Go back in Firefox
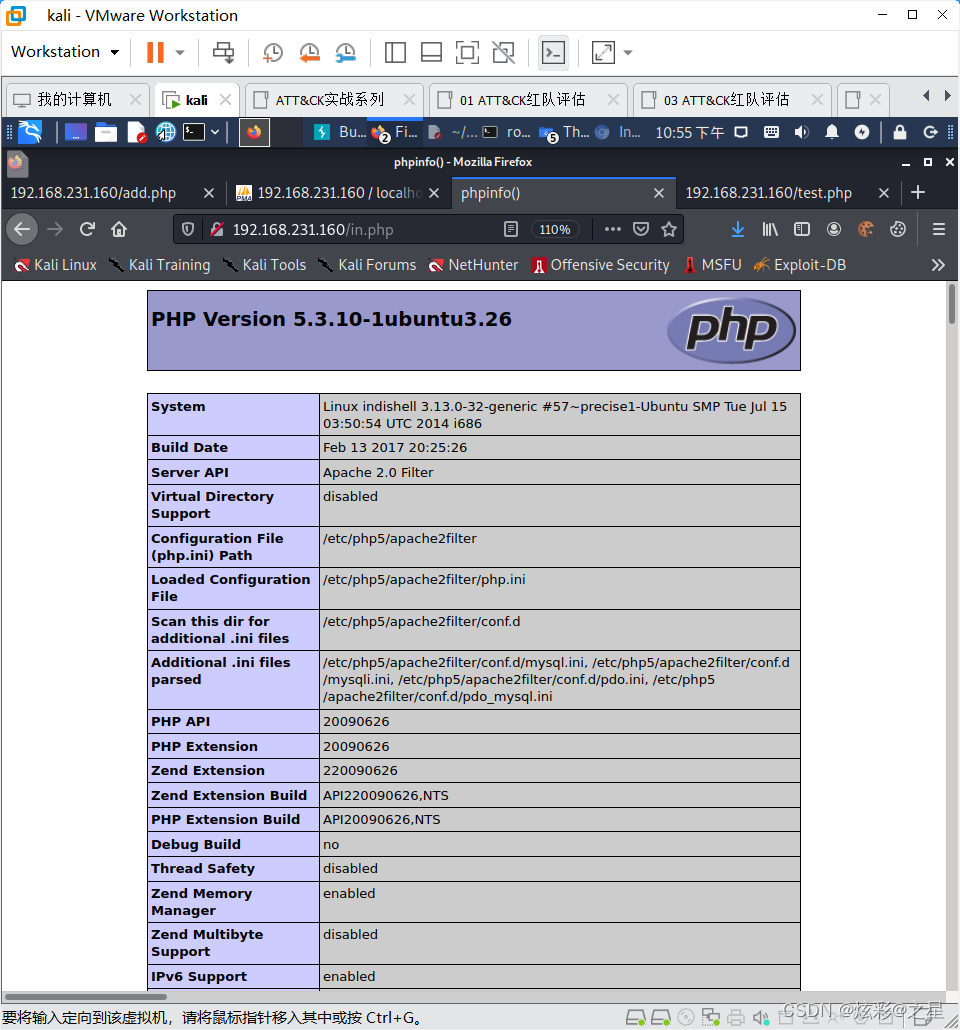960x1030 pixels. [x=22, y=229]
